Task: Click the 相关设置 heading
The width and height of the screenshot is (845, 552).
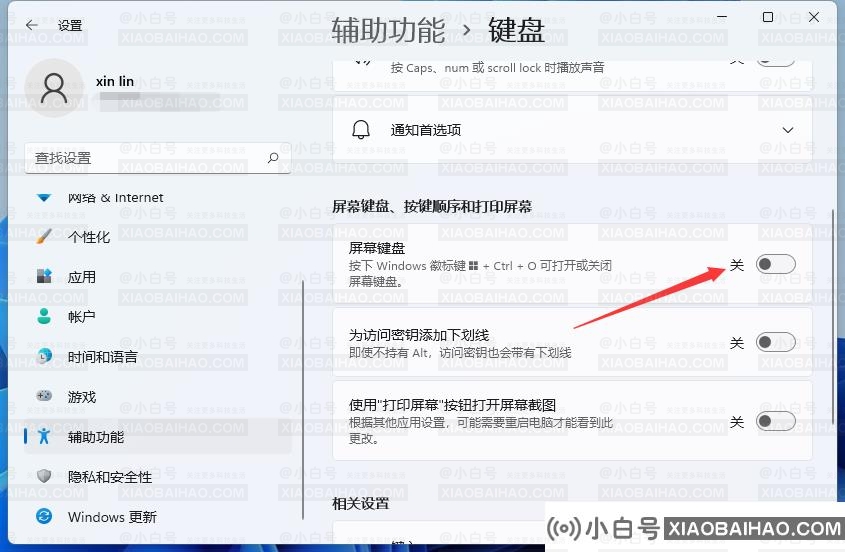Action: [x=361, y=503]
